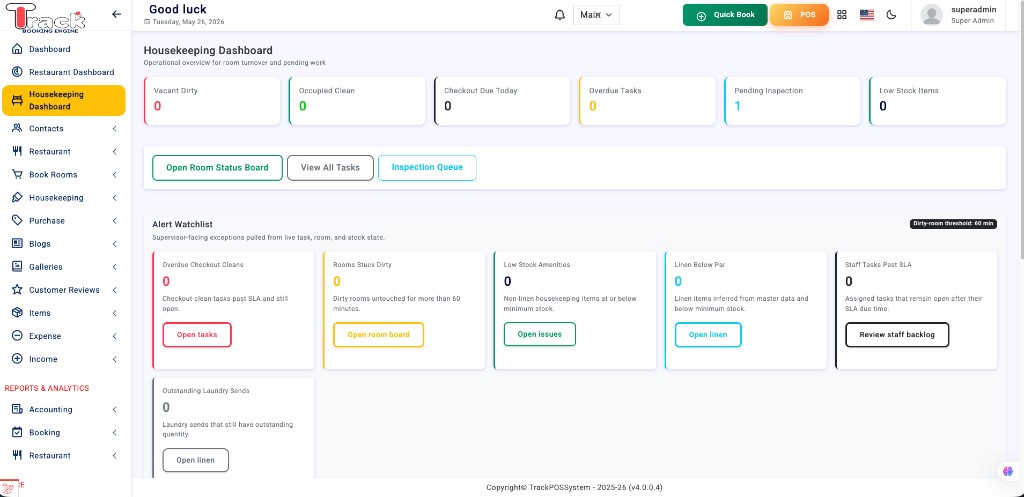Click the purple assistant icon at bottom right

point(1008,470)
